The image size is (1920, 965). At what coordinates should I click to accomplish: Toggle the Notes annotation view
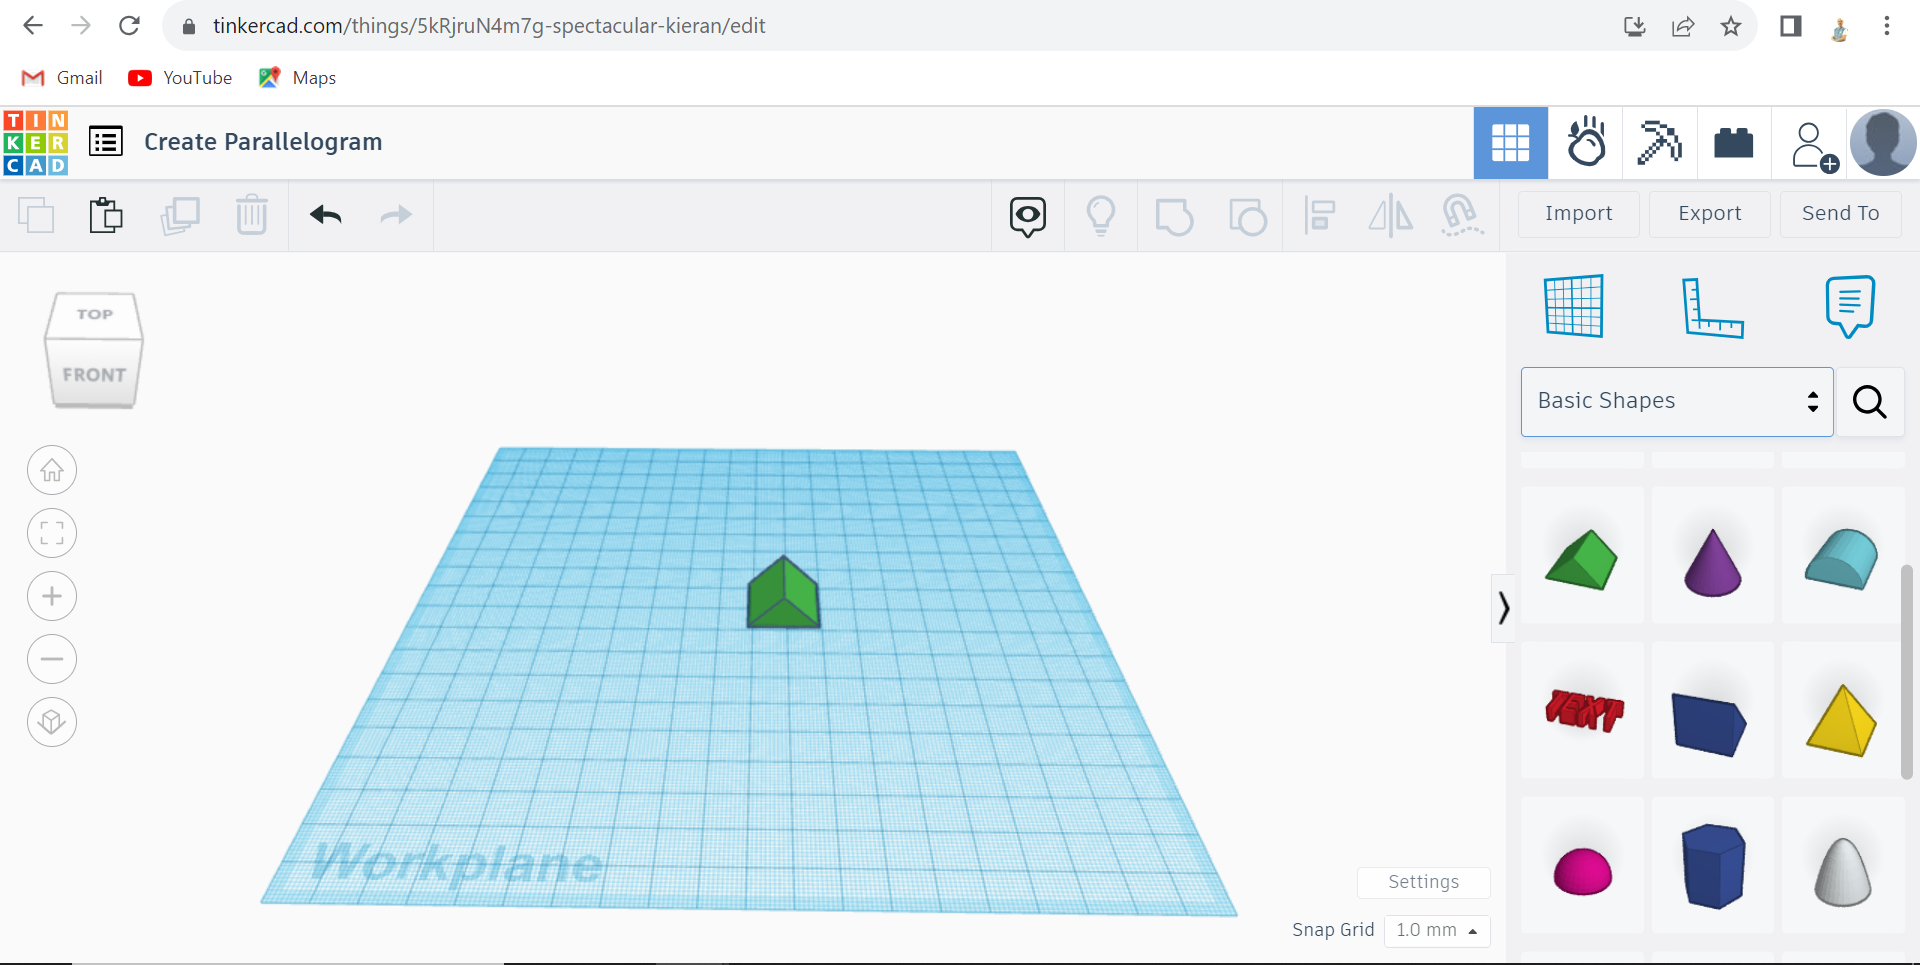[1849, 306]
